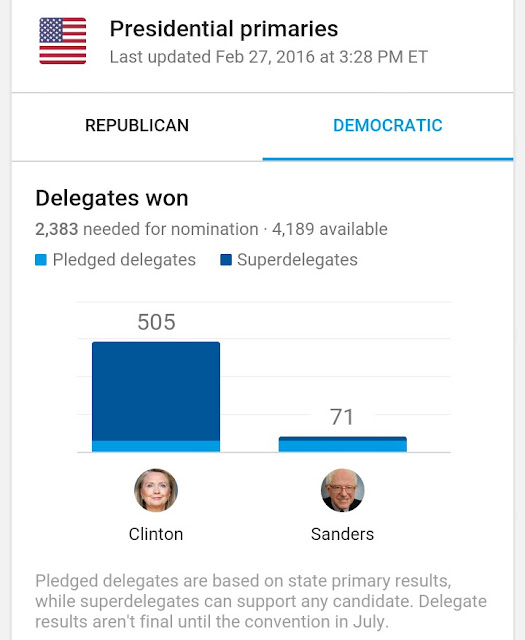Viewport: 525px width, 640px height.
Task: Click the Superdelegates legend label
Action: point(297,260)
